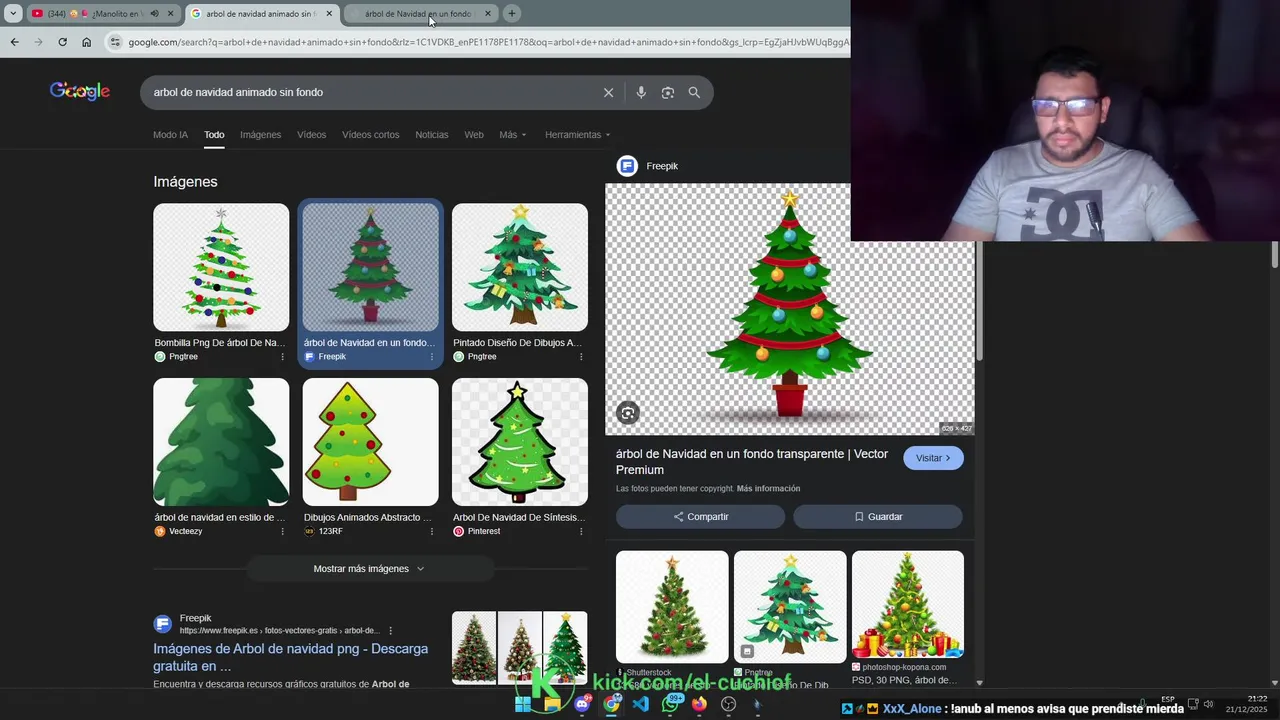Open Discord from the taskbar

coord(582,704)
